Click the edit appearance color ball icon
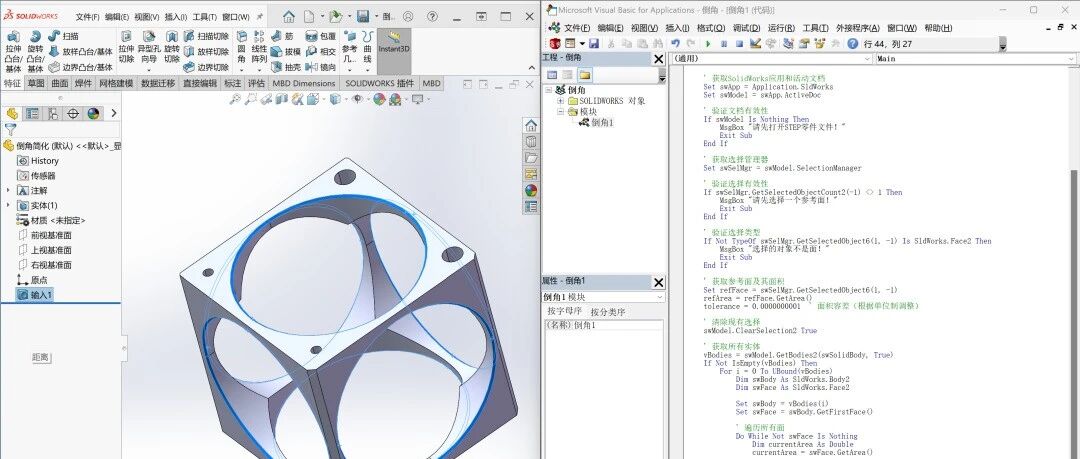Screen dimensions: 1080x459 coord(379,99)
